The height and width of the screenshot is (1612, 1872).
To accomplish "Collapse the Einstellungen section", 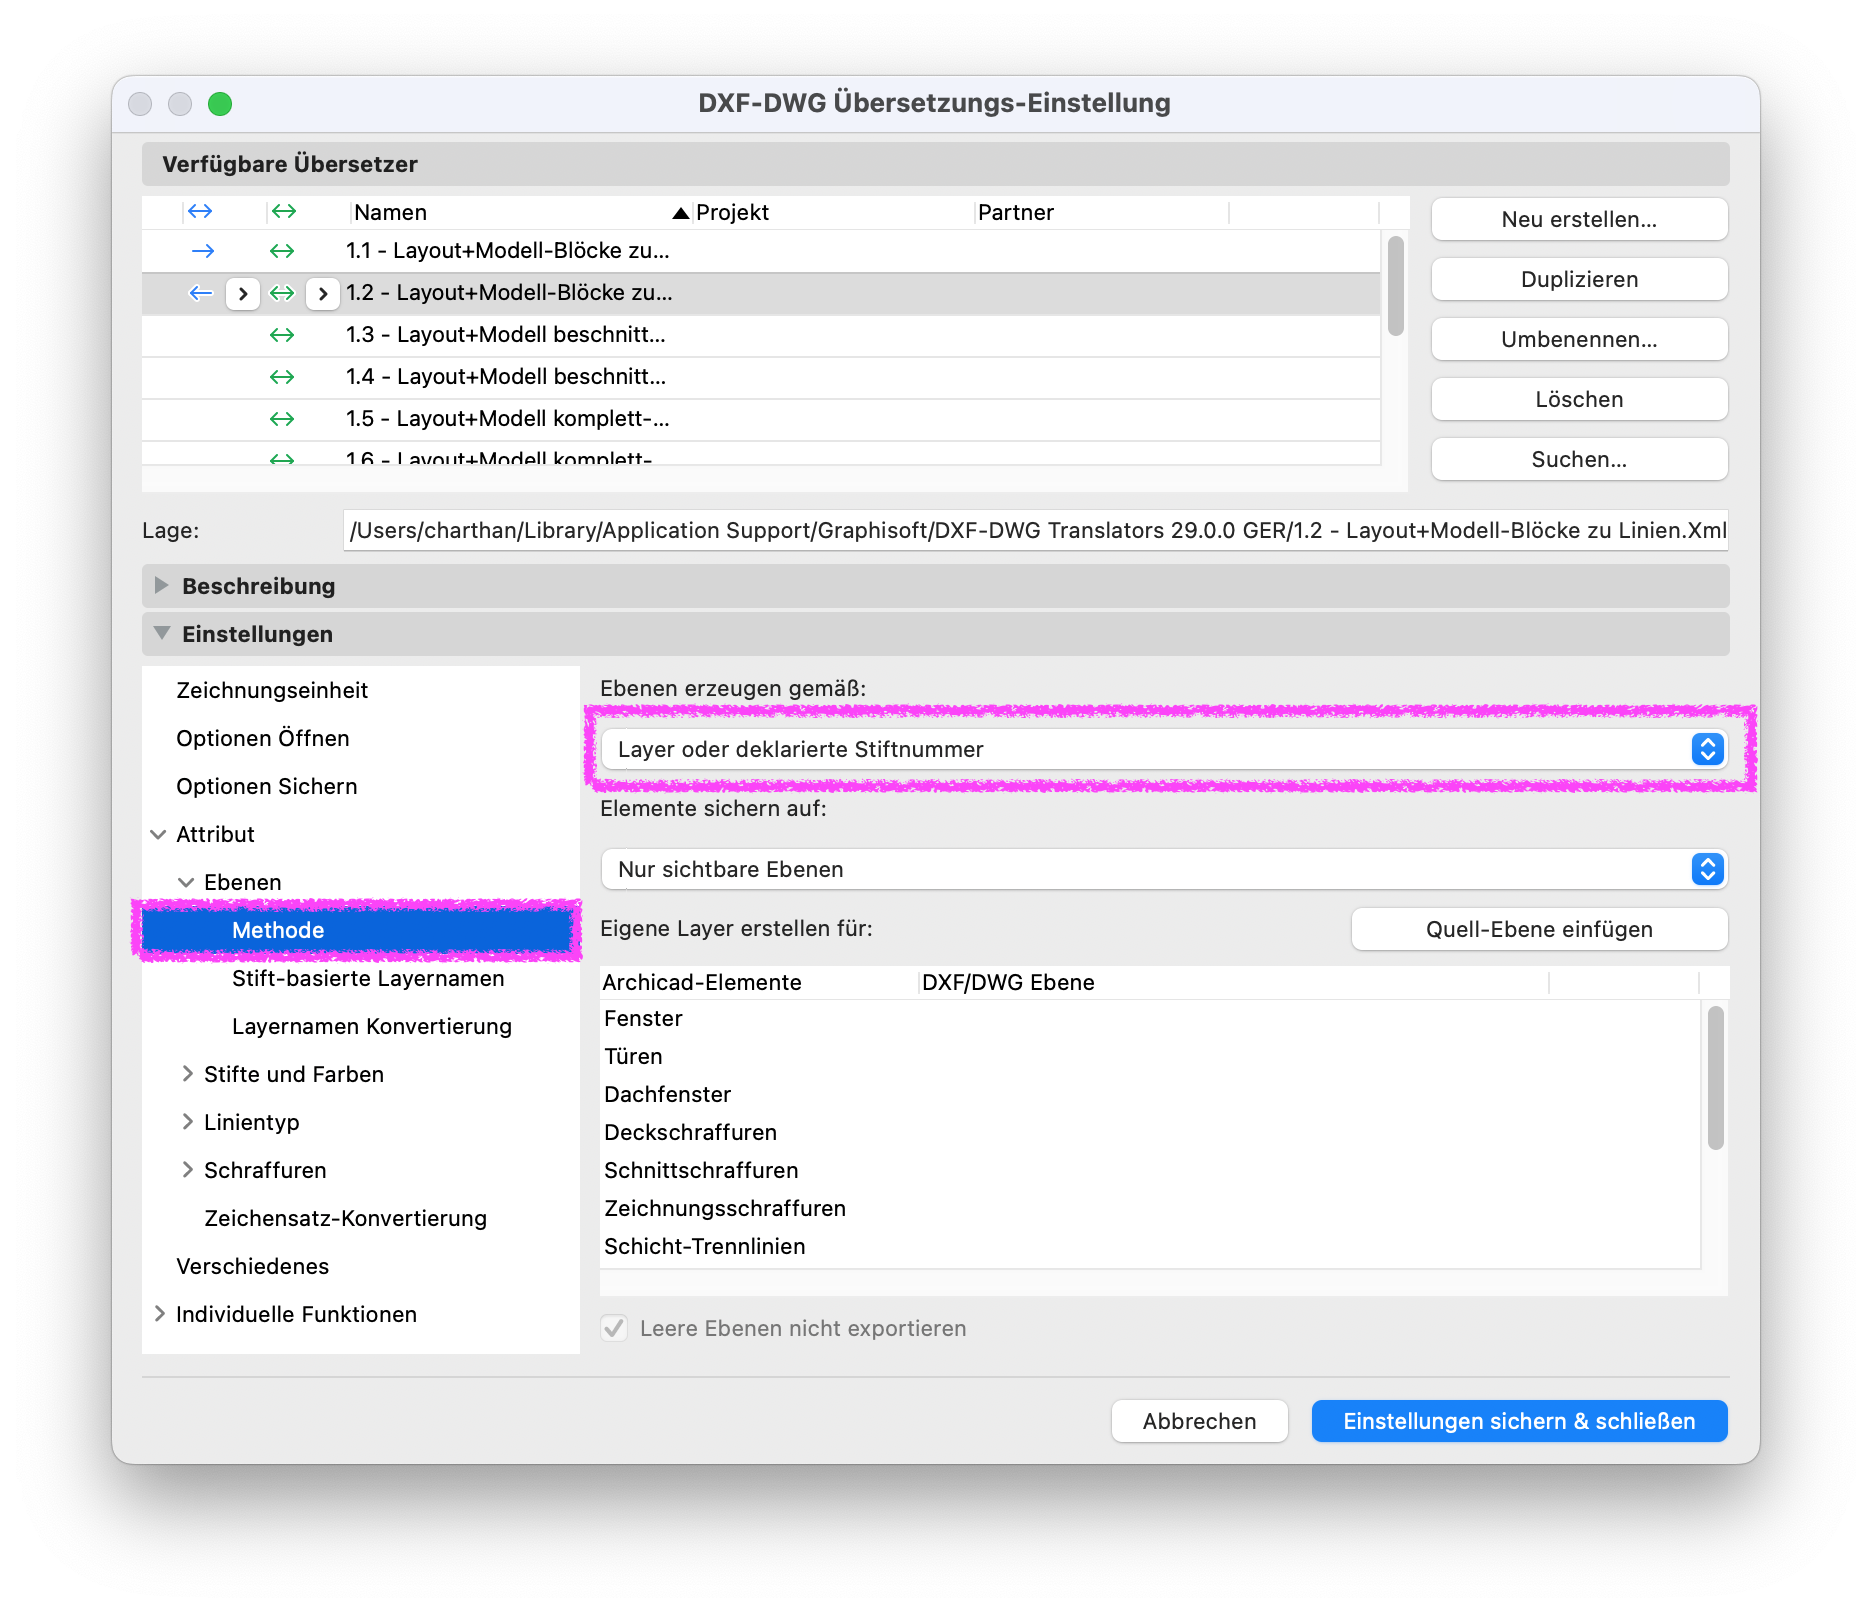I will [x=161, y=633].
